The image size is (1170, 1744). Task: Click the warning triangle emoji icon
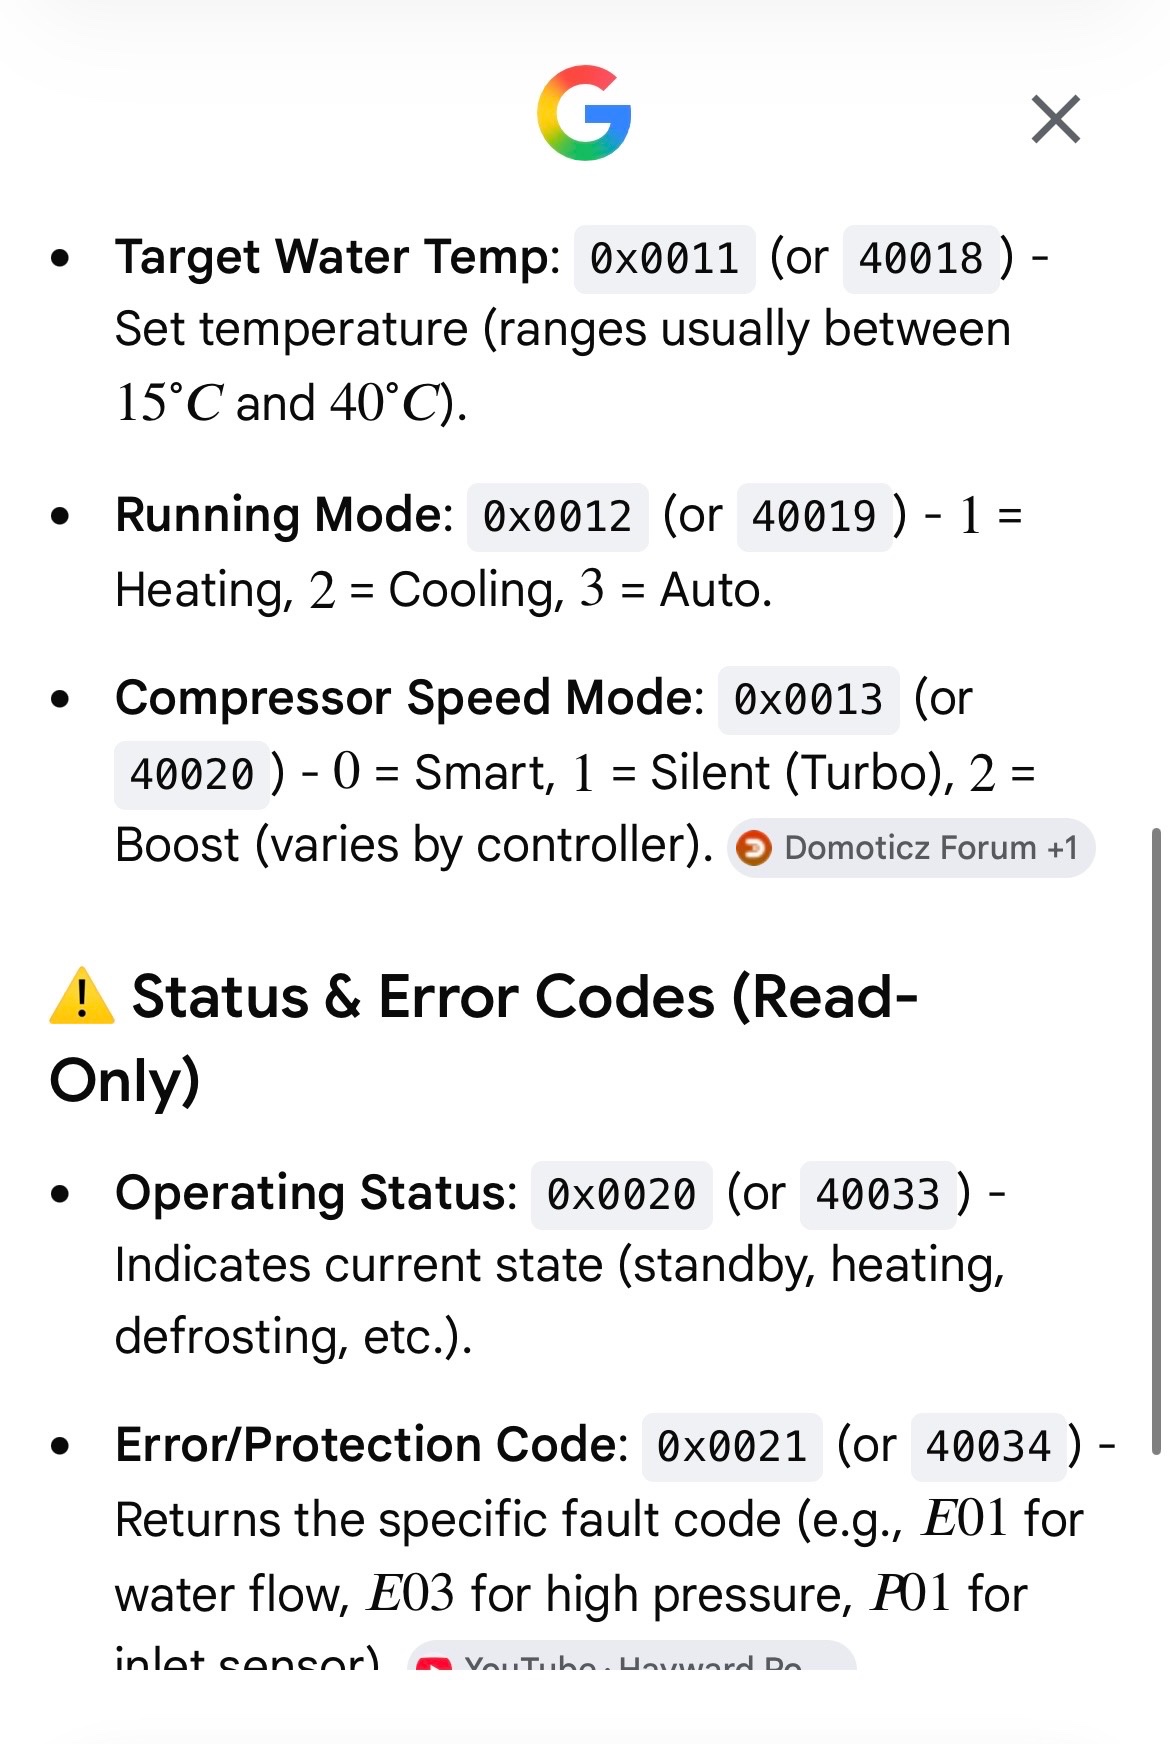(x=82, y=996)
